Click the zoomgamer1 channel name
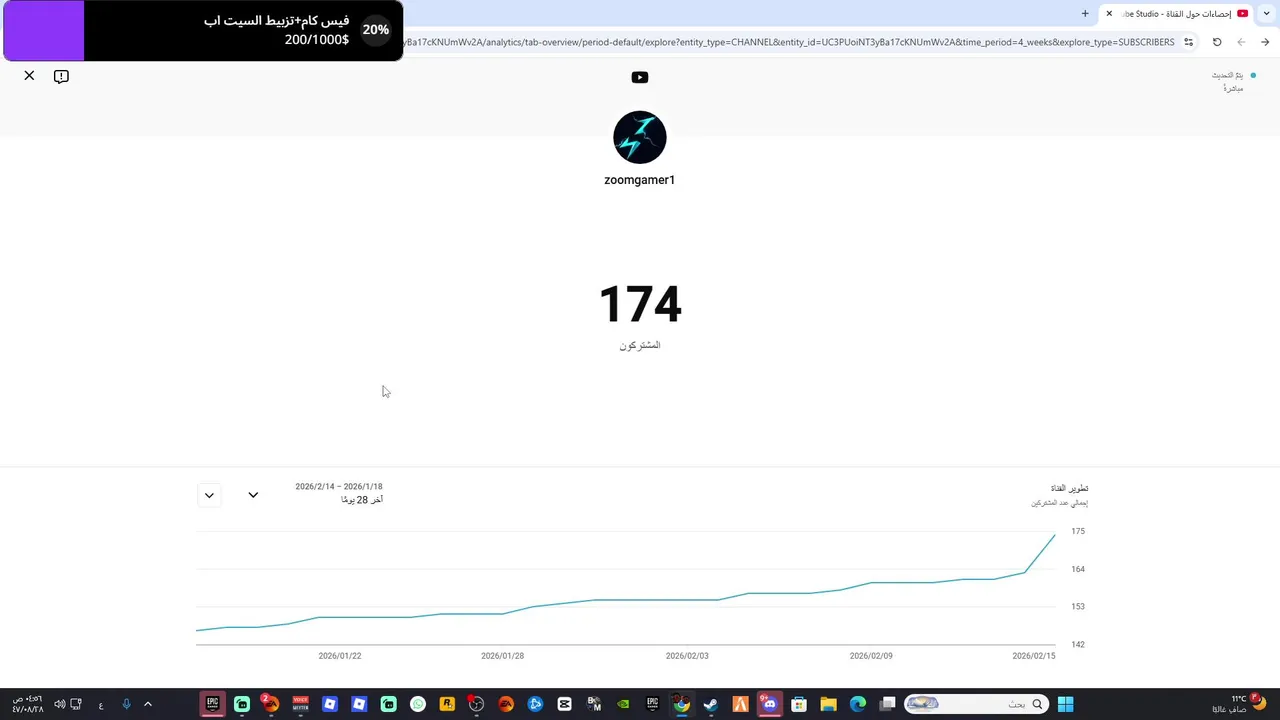The image size is (1280, 720). click(x=640, y=180)
